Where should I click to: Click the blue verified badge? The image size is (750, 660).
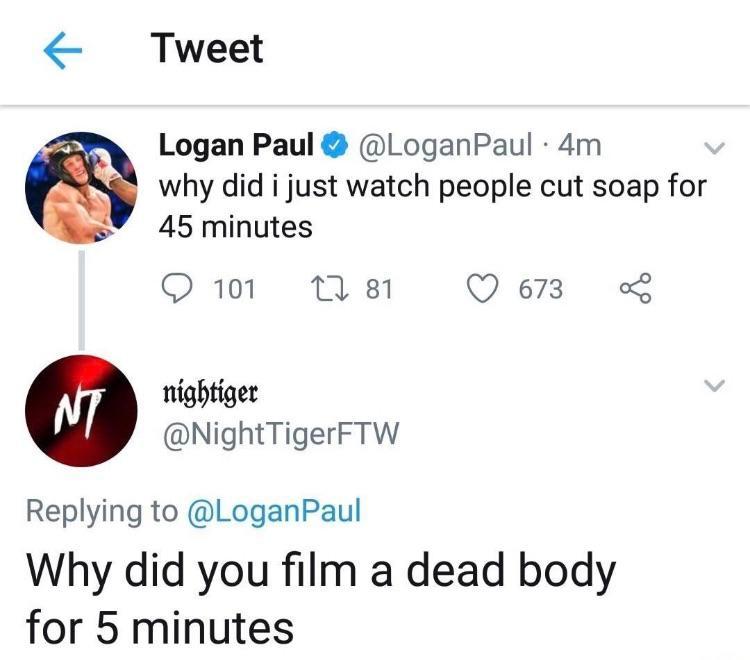(x=334, y=146)
